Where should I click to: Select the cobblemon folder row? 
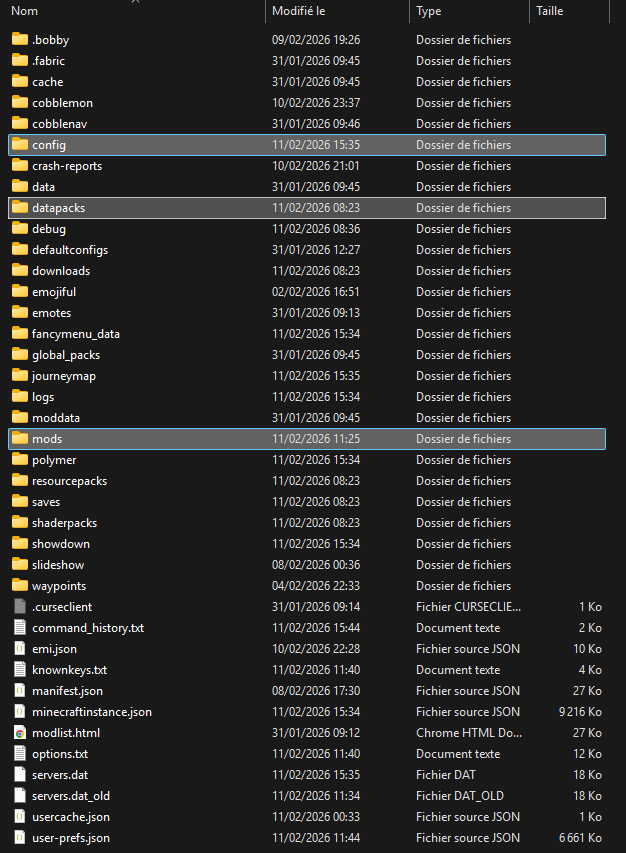62,103
